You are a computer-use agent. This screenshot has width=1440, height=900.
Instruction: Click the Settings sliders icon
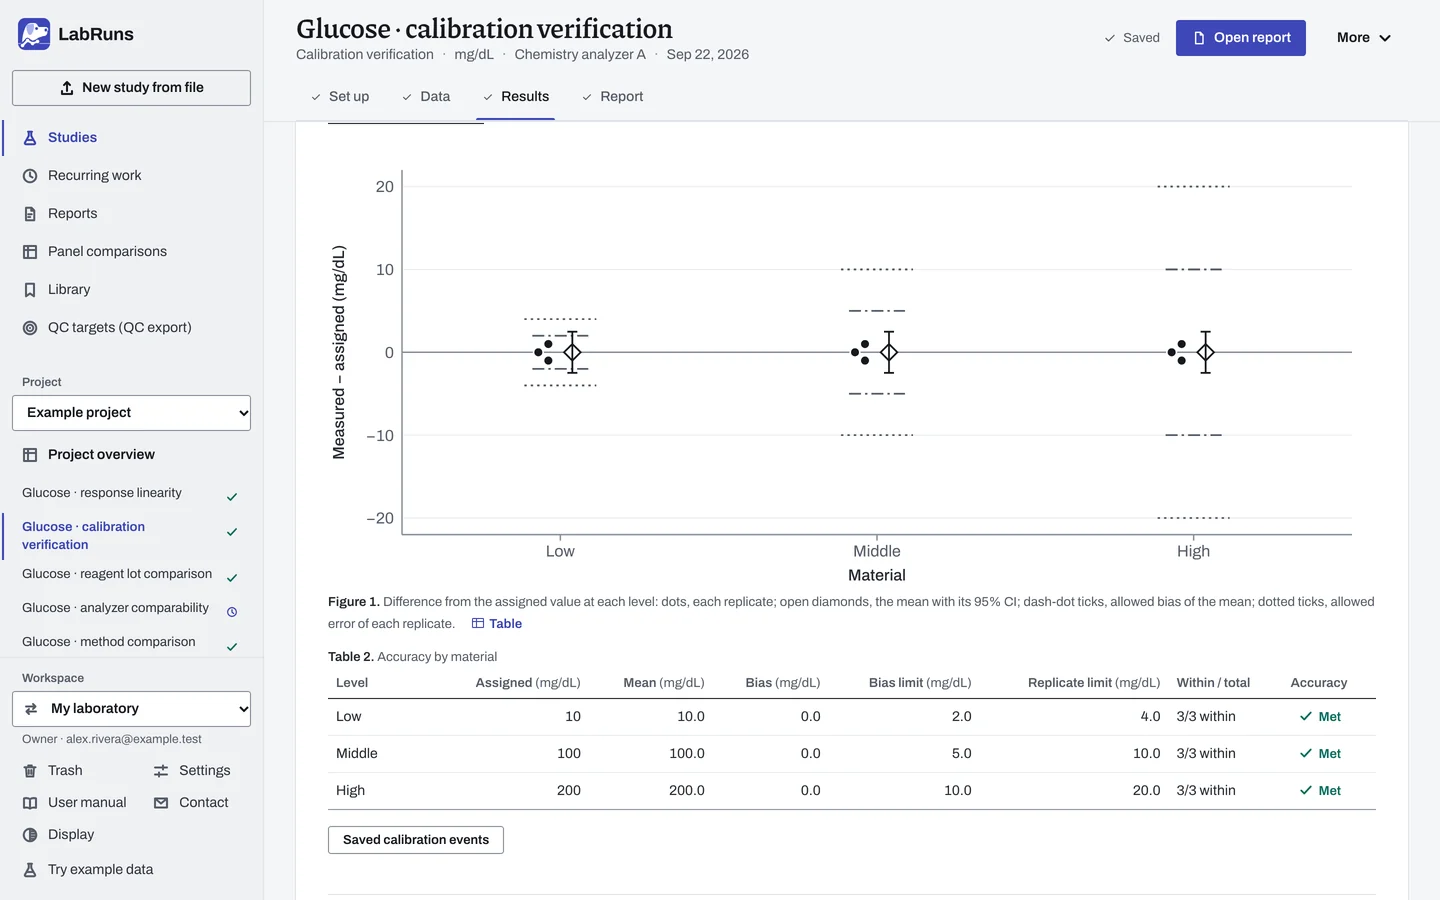click(161, 771)
